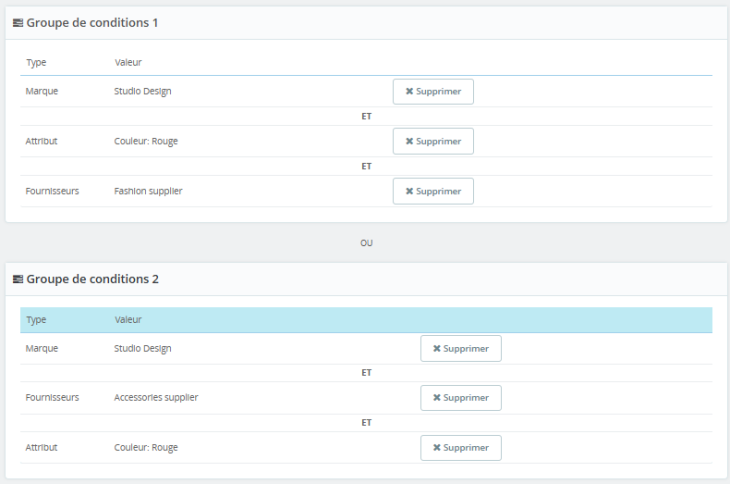Viewport: 730px width, 484px height.
Task: Click the Fournisseurs type cell in group 1
Action: [52, 191]
